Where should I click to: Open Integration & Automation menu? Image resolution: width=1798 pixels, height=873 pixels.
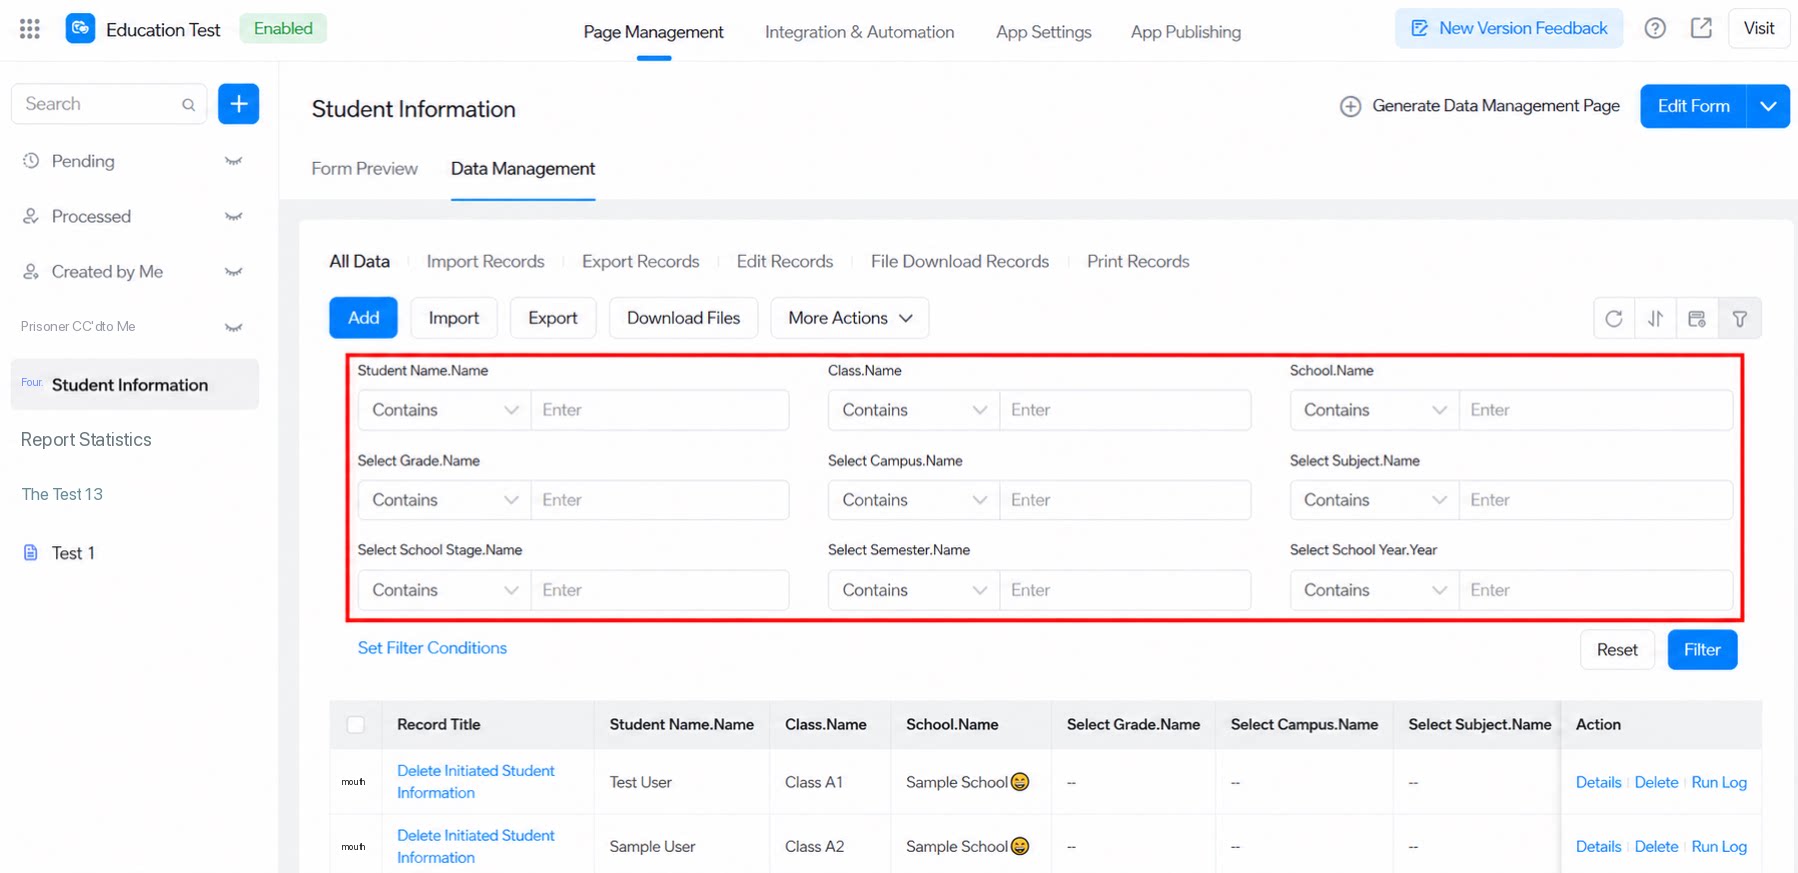click(859, 32)
